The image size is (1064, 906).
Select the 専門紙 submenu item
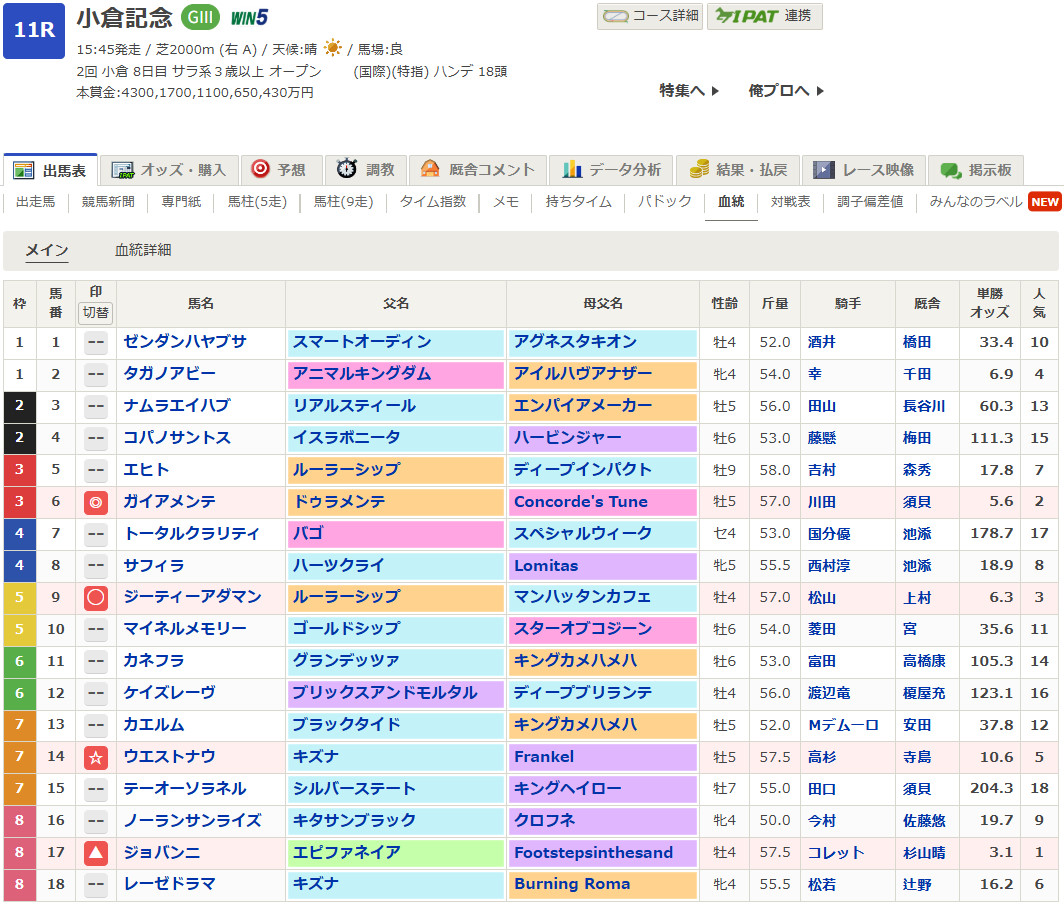pyautogui.click(x=181, y=202)
